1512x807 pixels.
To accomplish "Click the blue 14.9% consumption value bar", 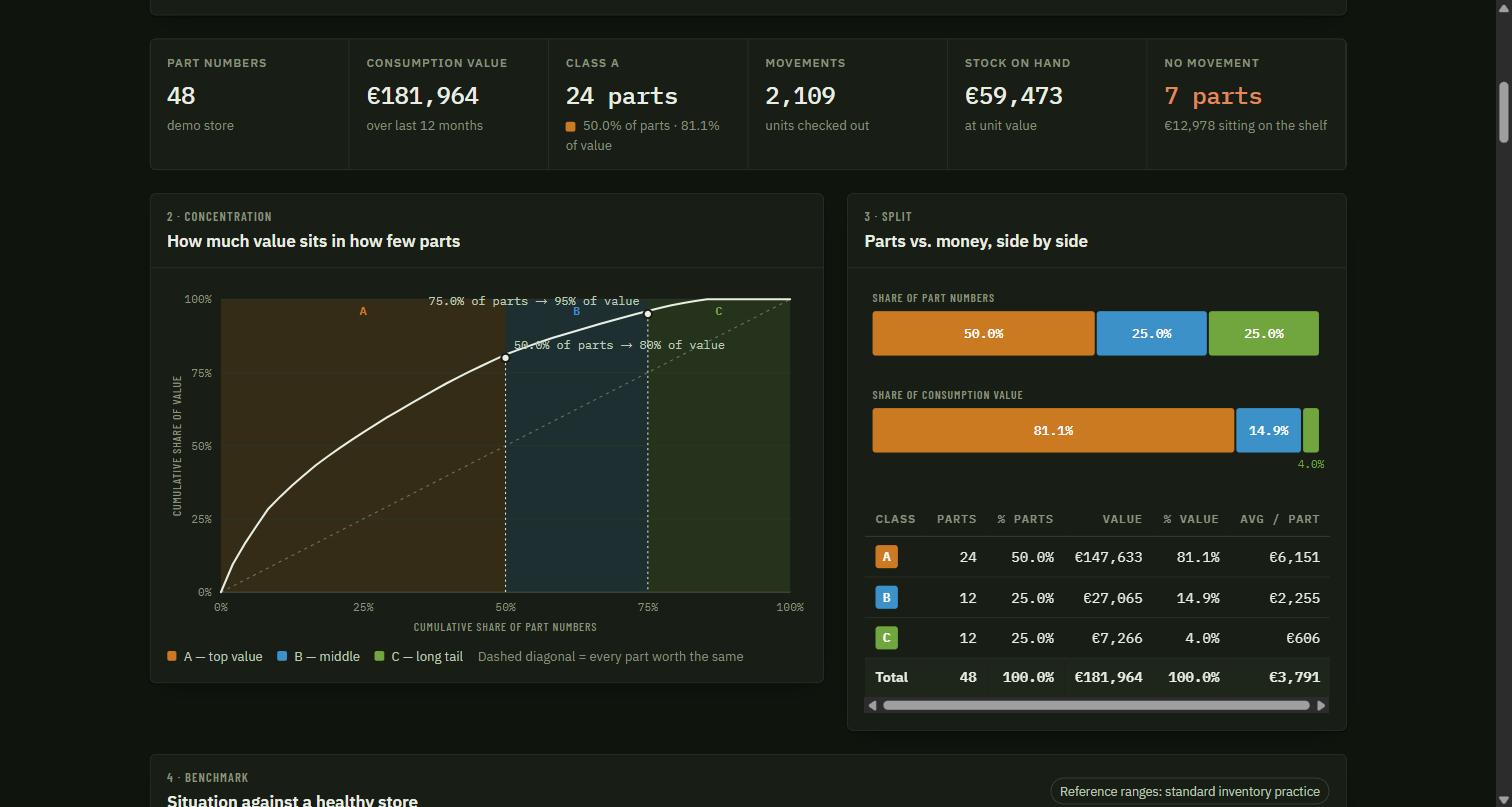I will pyautogui.click(x=1268, y=430).
